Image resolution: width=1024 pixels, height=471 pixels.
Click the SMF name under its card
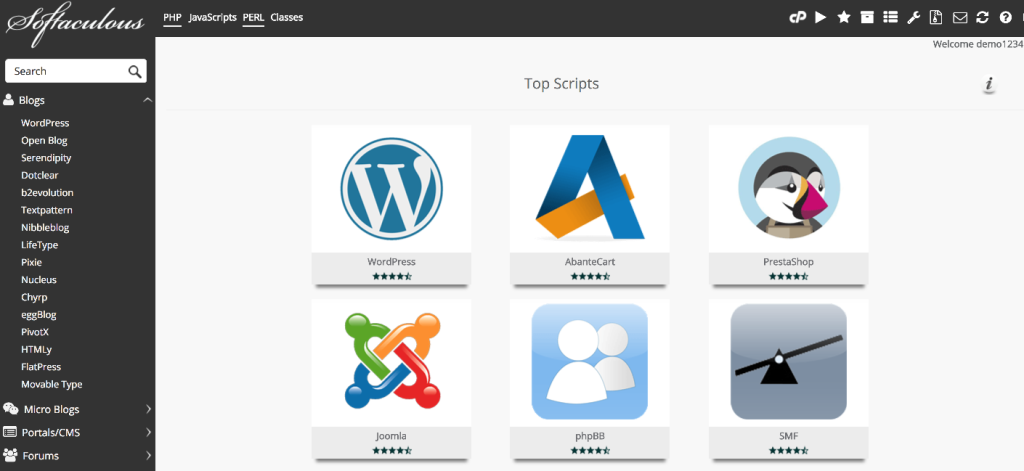[789, 436]
